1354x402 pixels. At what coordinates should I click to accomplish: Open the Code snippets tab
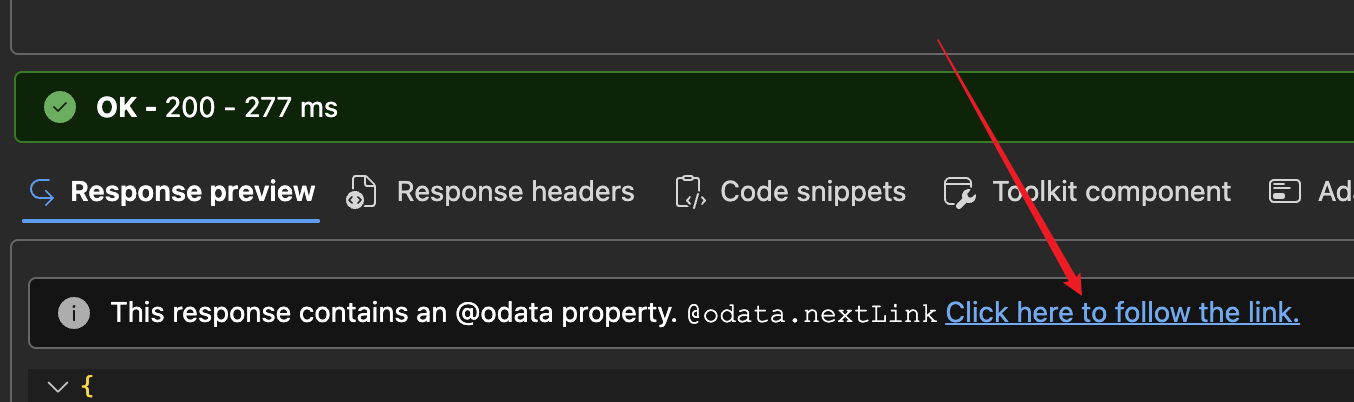coord(791,192)
